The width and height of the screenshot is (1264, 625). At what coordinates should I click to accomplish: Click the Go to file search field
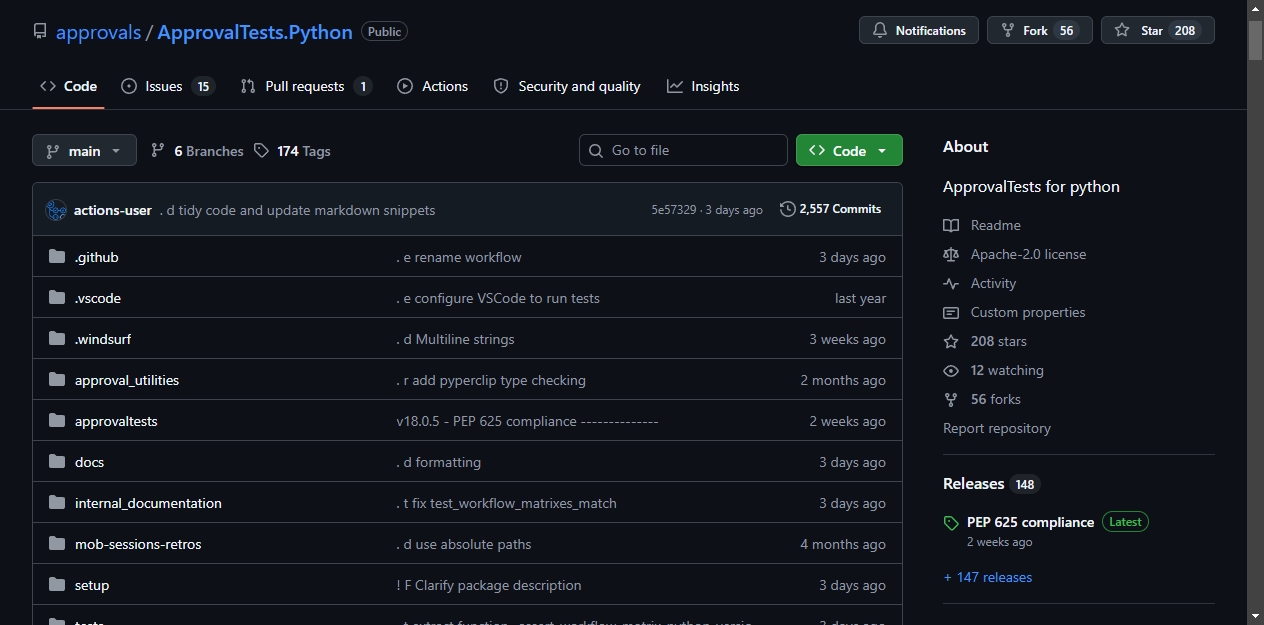tap(683, 150)
